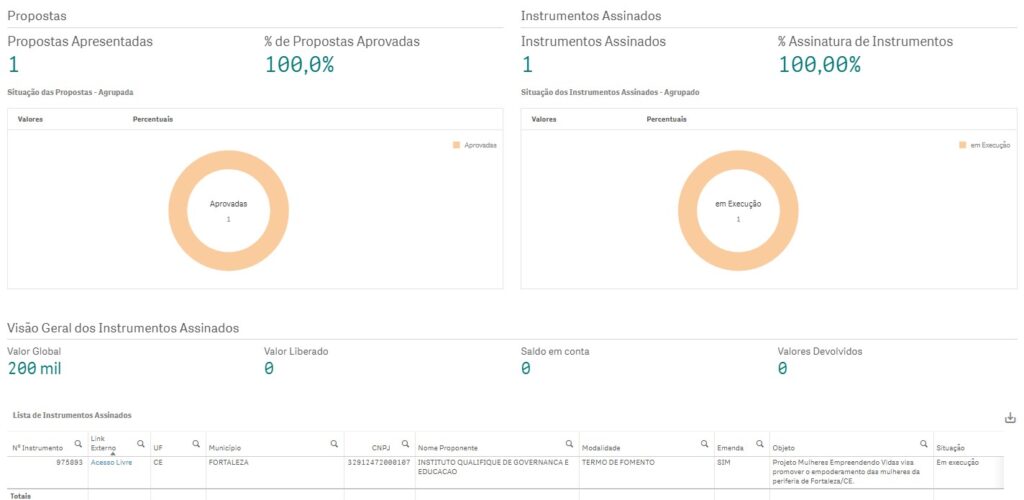The width and height of the screenshot is (1024, 500).
Task: Click the CNPJ column search magnifier
Action: [405, 443]
